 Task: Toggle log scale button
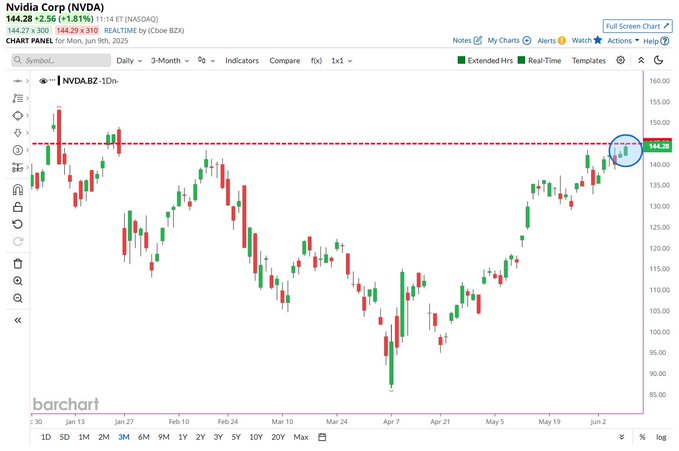(661, 437)
